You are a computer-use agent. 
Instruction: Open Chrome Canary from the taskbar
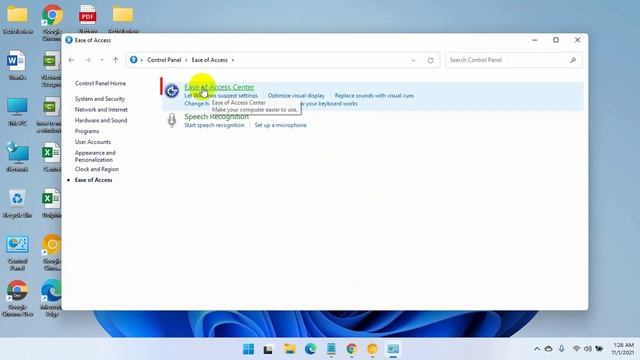pos(372,349)
